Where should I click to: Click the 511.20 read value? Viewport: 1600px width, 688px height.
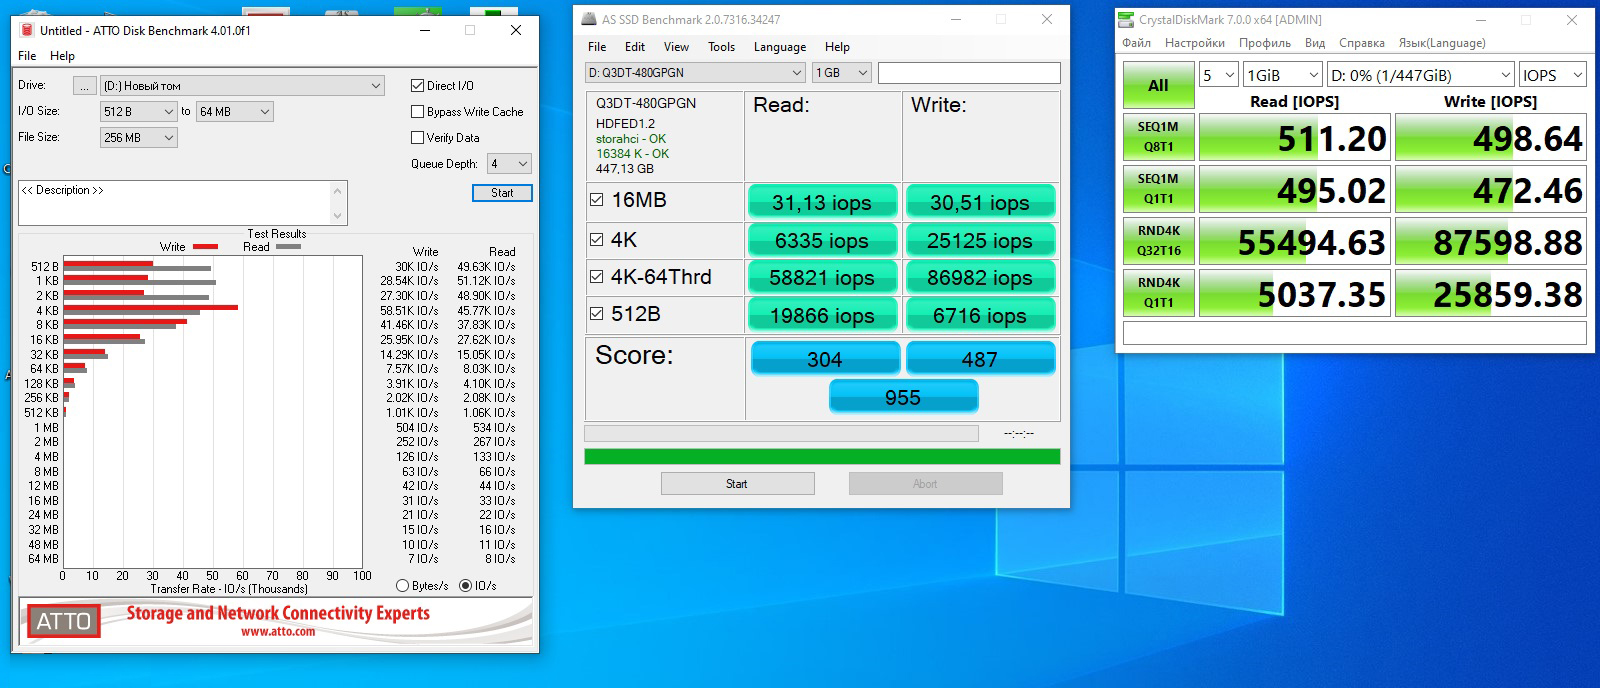(1294, 138)
